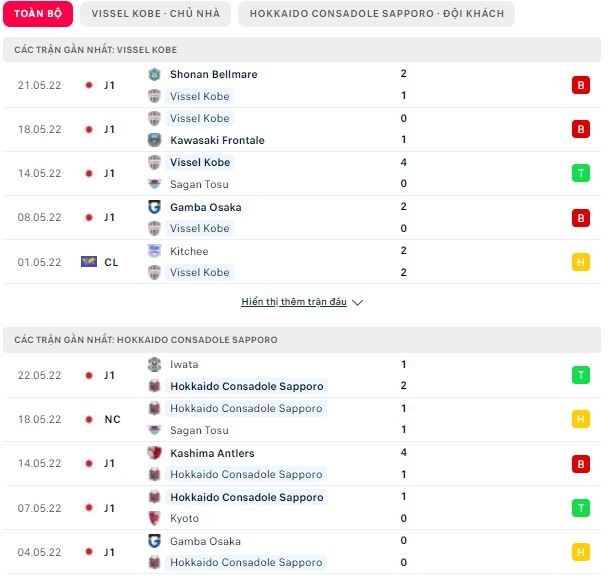Image resolution: width=608 pixels, height=576 pixels.
Task: Select the Toàn Bộ tab
Action: [38, 14]
